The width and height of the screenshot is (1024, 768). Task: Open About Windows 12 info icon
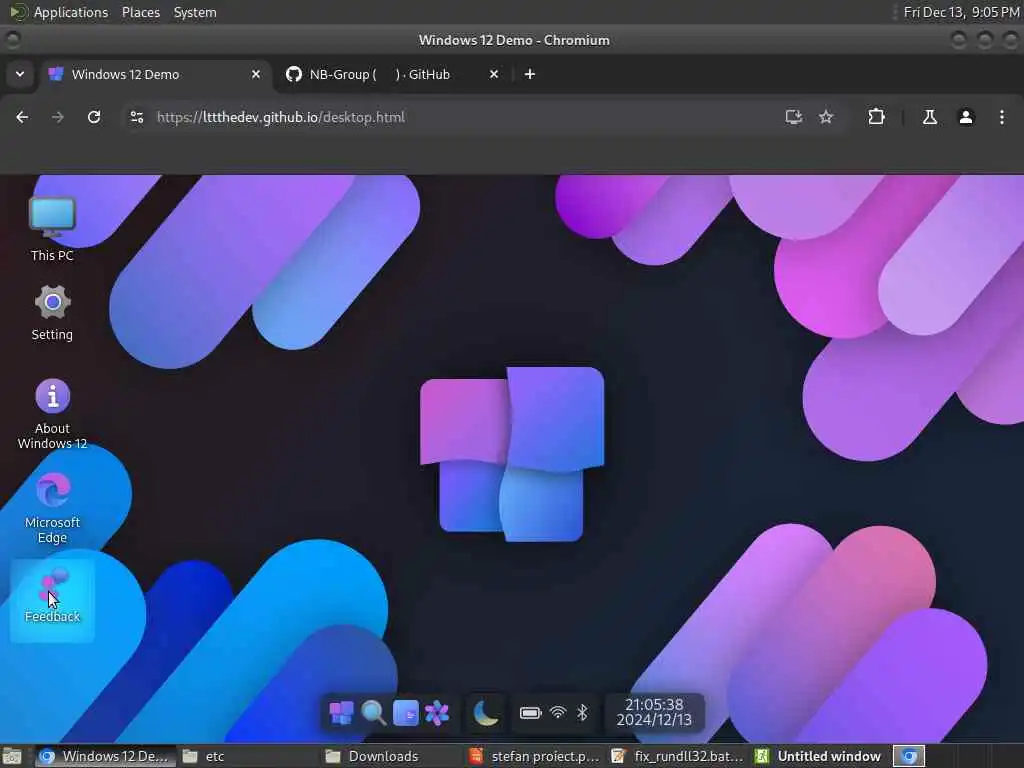[x=52, y=414]
